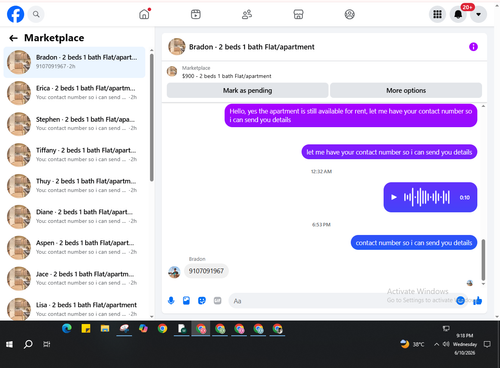500x368 pixels.
Task: Launch Microsoft Edge from taskbar
Action: (67, 329)
